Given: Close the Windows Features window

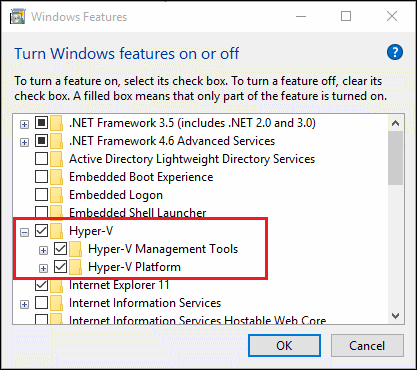Looking at the screenshot, I should (x=392, y=16).
